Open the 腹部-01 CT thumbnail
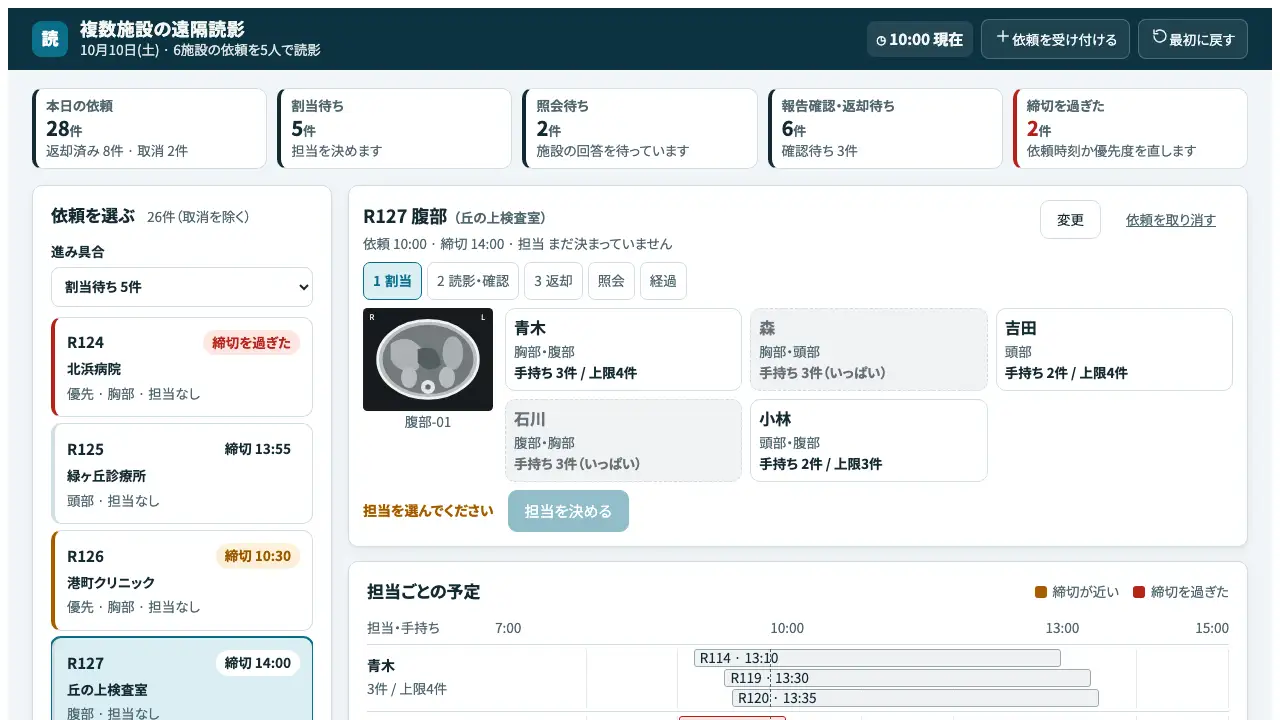Screen dimensions: 1280x720 428,359
